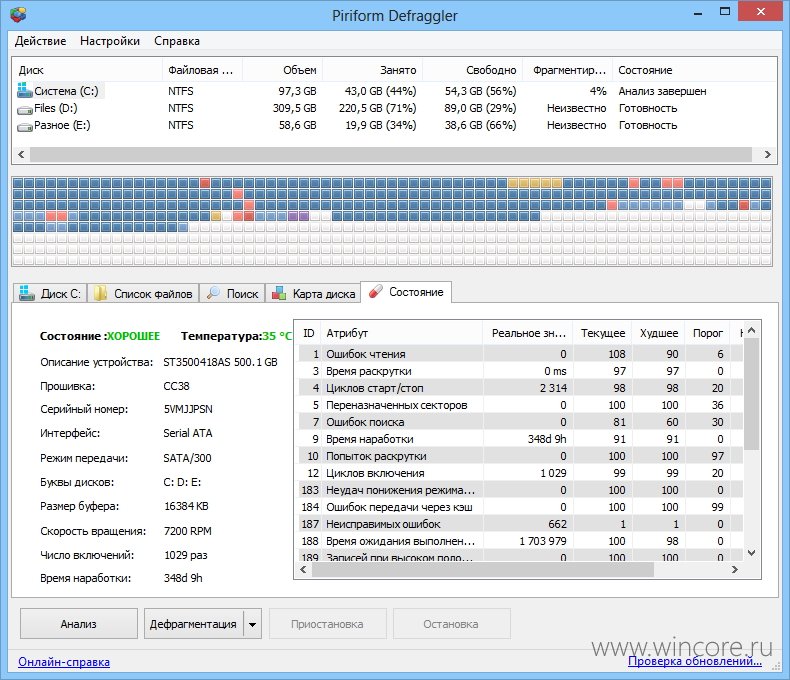
Task: Switch to the Состояние tab
Action: (x=406, y=292)
